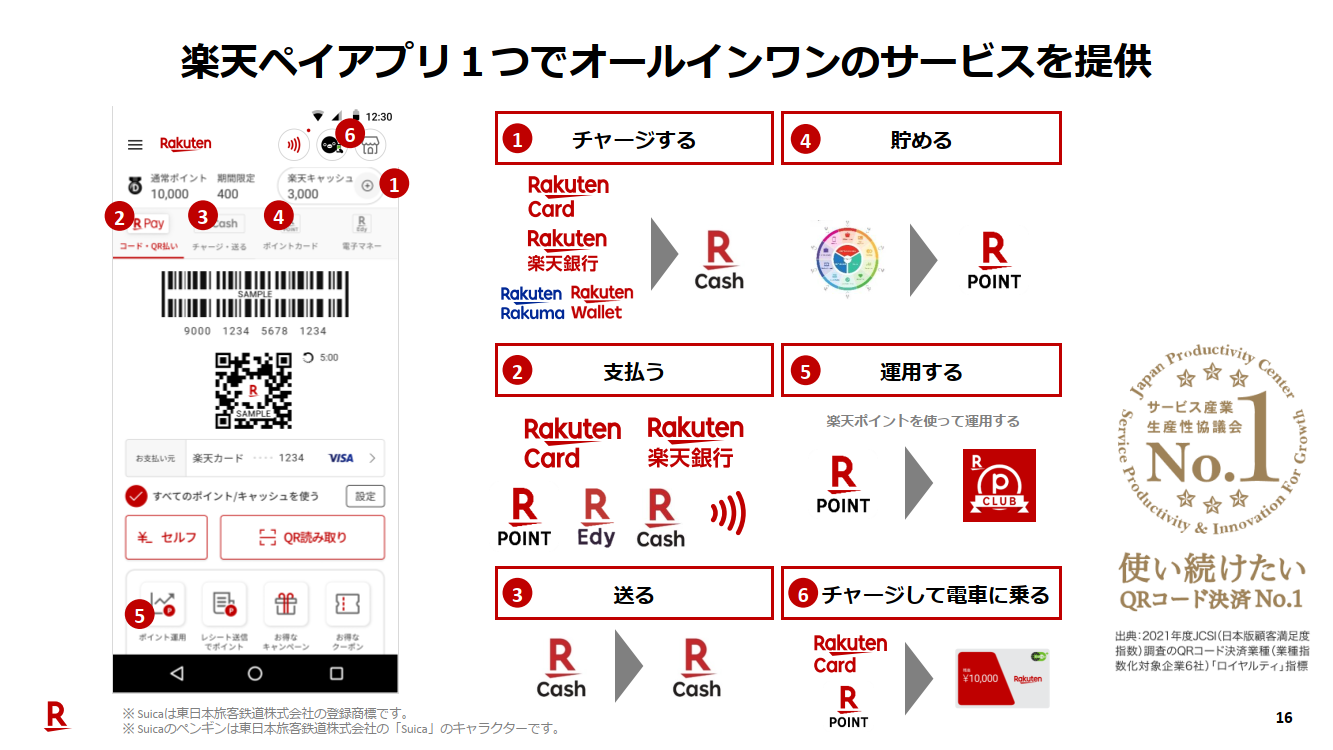This screenshot has width=1333, height=750.
Task: Switch to the 電子マネー tab
Action: [362, 233]
